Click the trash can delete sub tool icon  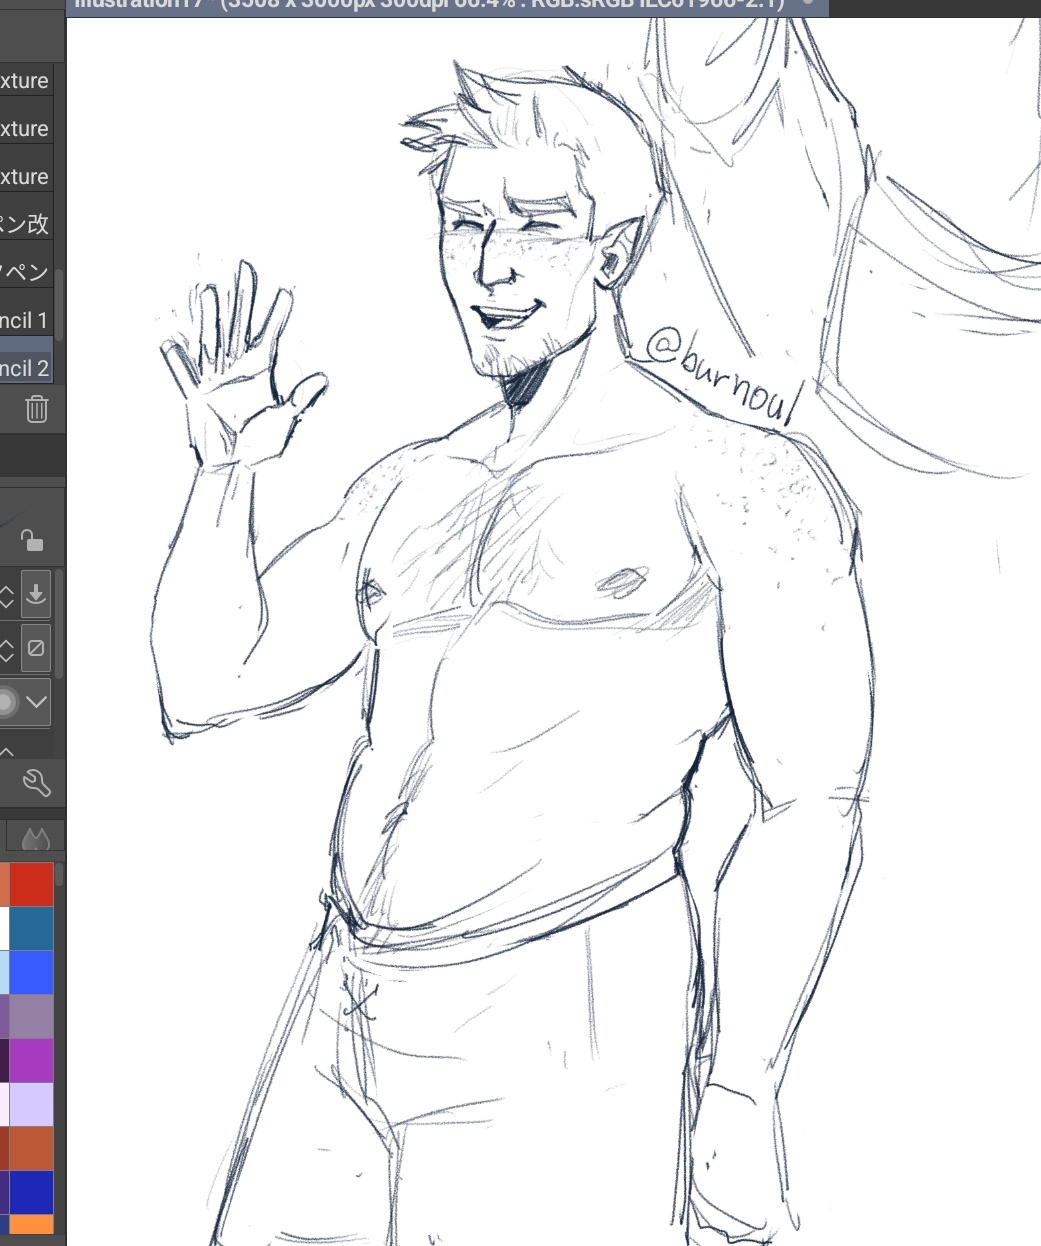tap(36, 409)
